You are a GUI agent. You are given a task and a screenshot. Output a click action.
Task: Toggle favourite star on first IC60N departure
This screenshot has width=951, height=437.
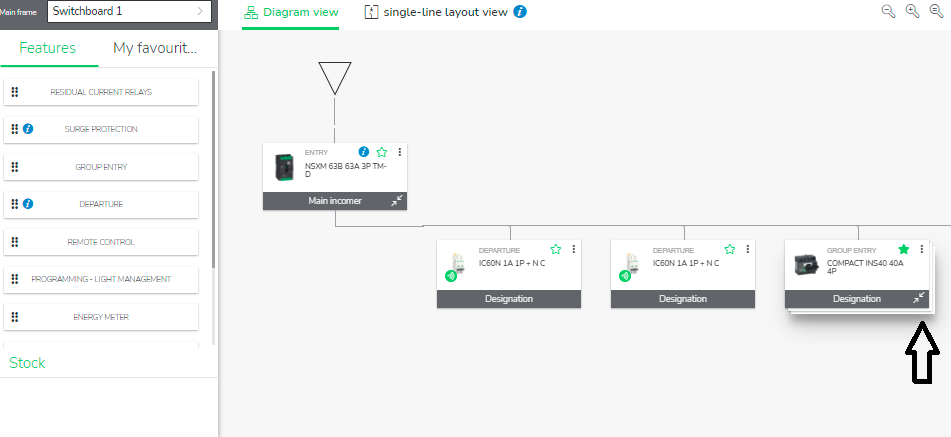click(556, 249)
